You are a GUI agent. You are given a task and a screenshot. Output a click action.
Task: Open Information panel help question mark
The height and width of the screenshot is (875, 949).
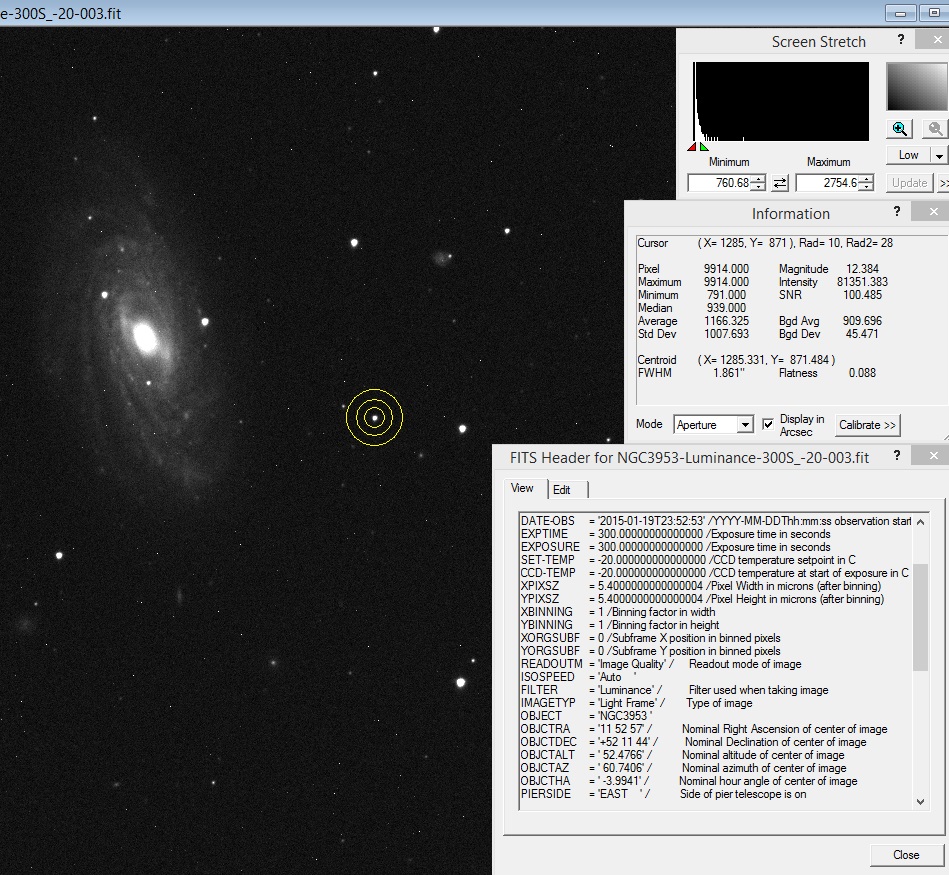[x=896, y=211]
